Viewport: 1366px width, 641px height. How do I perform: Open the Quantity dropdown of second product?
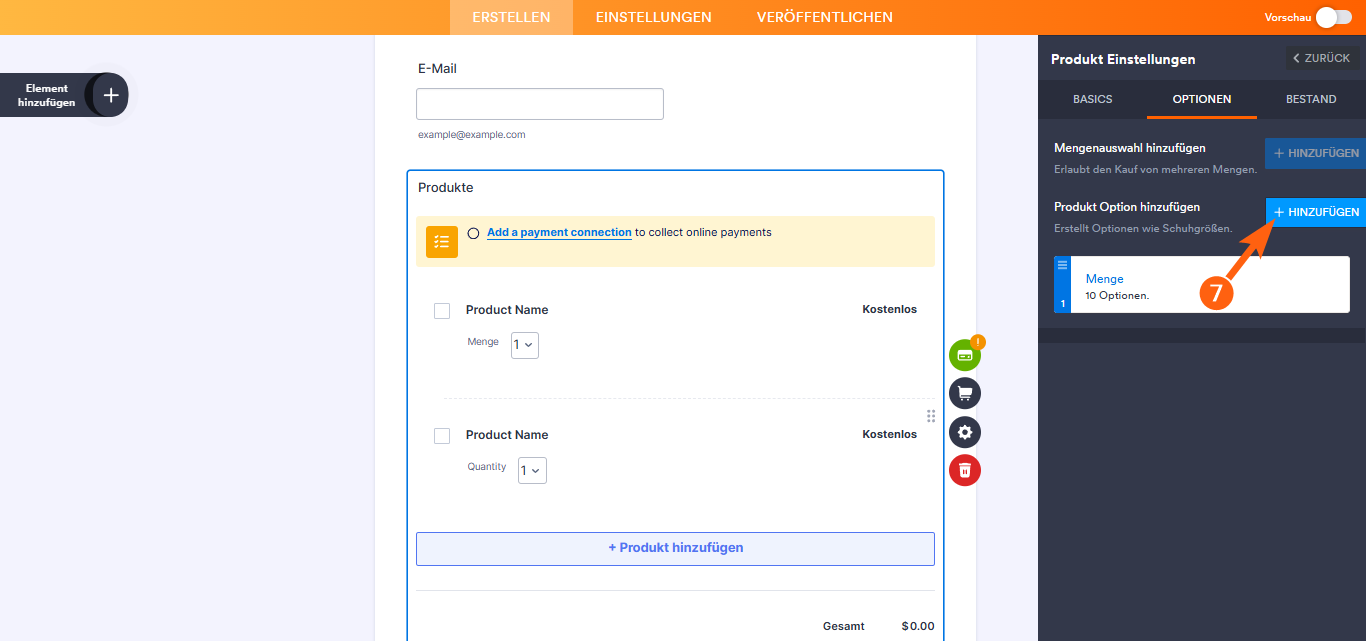[532, 470]
